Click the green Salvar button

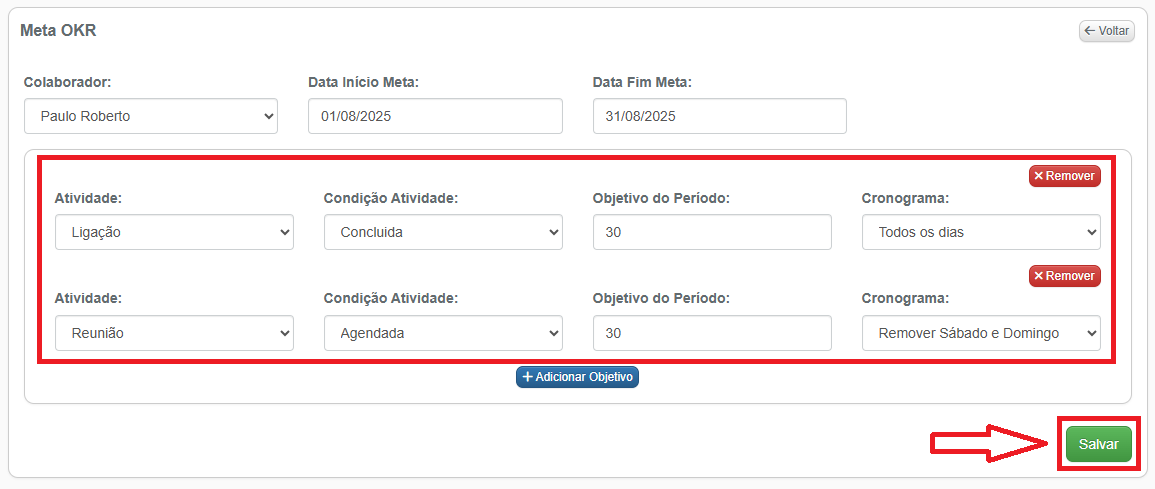tap(1098, 444)
